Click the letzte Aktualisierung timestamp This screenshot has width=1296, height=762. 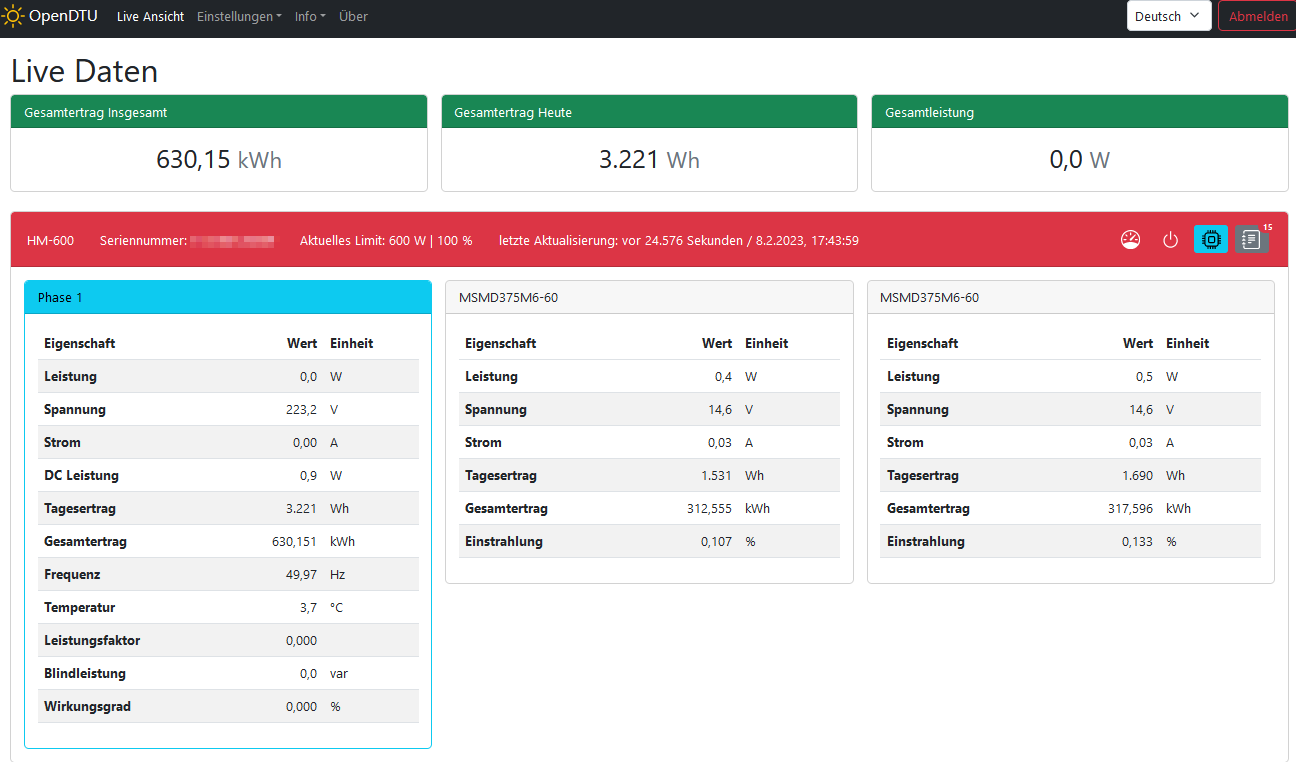(678, 241)
